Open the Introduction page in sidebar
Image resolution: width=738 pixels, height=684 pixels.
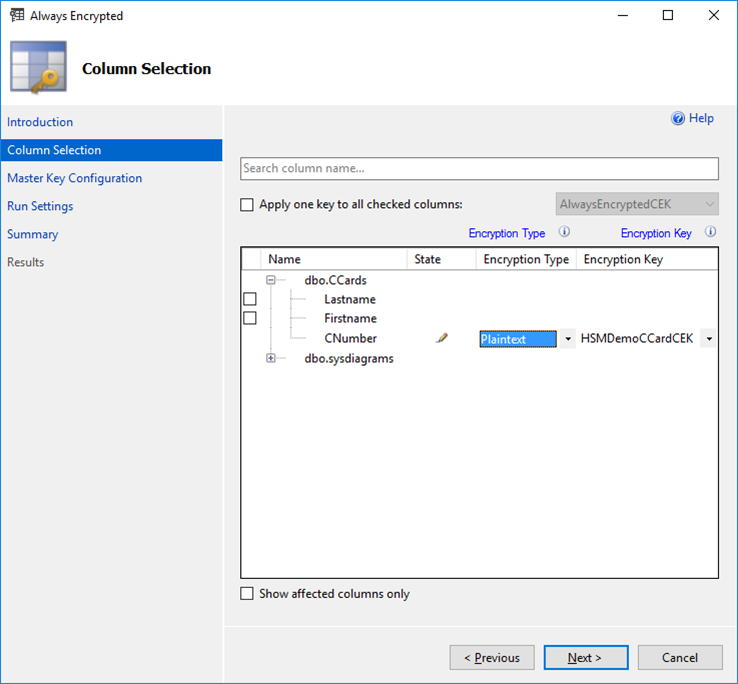40,122
